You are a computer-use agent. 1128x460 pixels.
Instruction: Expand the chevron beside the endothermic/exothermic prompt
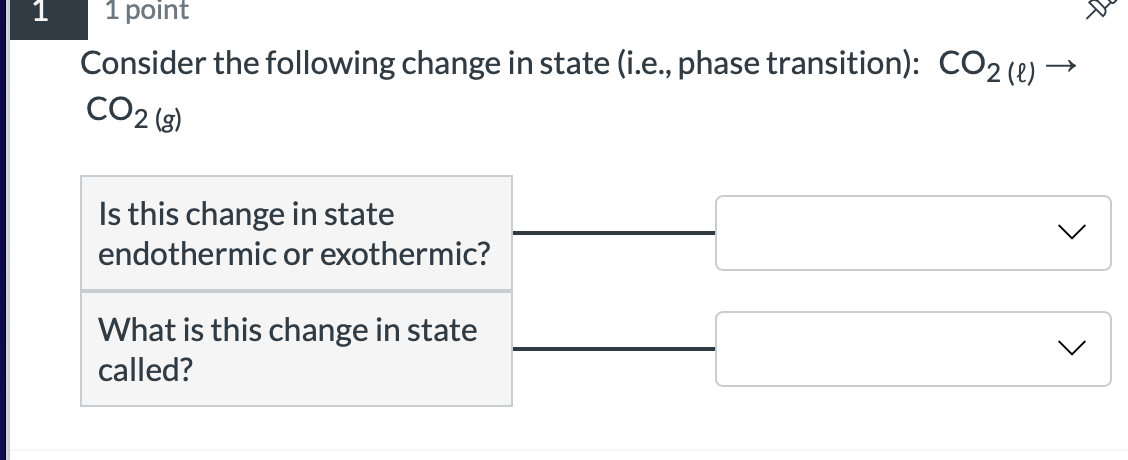point(1072,232)
